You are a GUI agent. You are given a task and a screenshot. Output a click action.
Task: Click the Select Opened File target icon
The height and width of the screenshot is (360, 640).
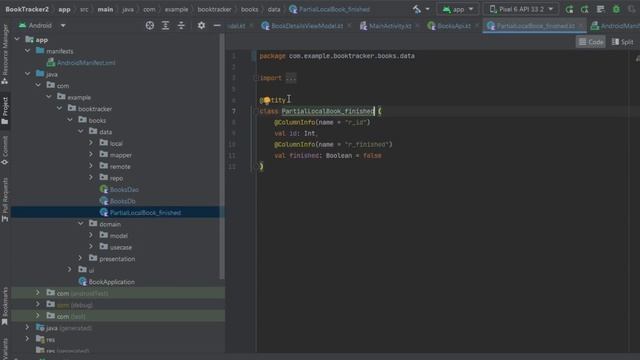click(x=150, y=25)
